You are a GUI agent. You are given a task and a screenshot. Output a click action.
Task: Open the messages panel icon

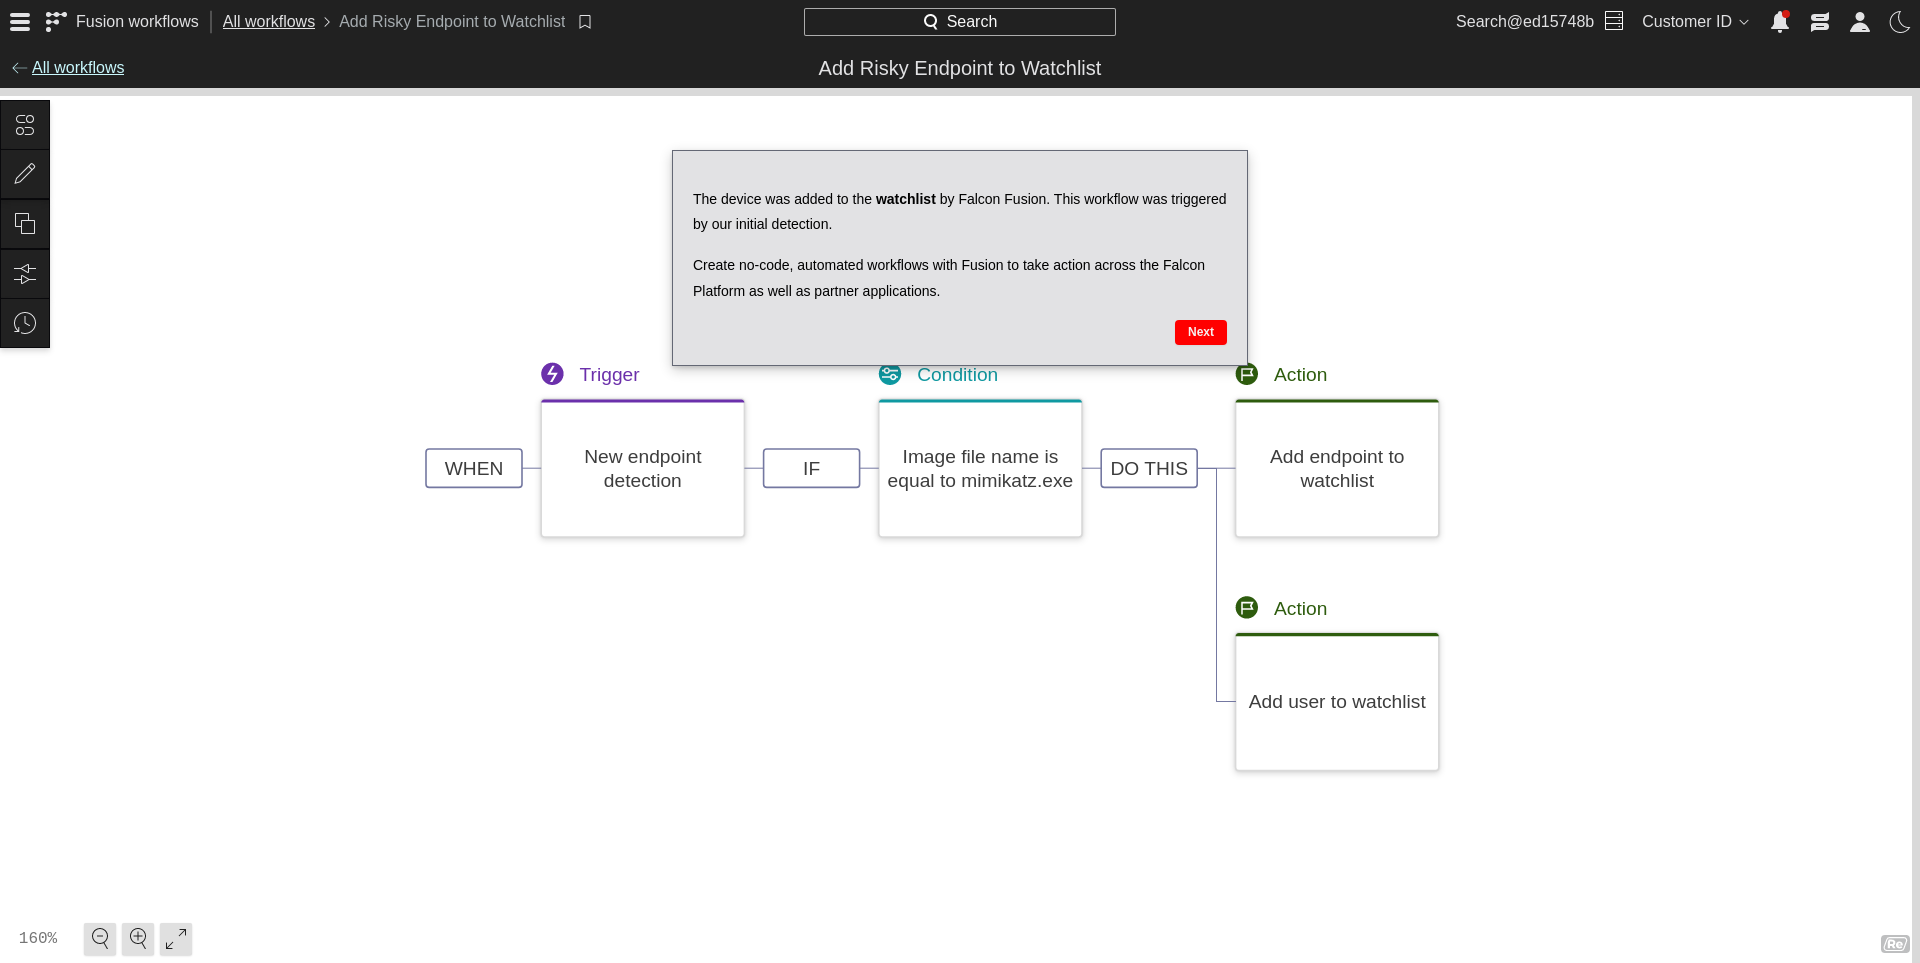click(1820, 21)
